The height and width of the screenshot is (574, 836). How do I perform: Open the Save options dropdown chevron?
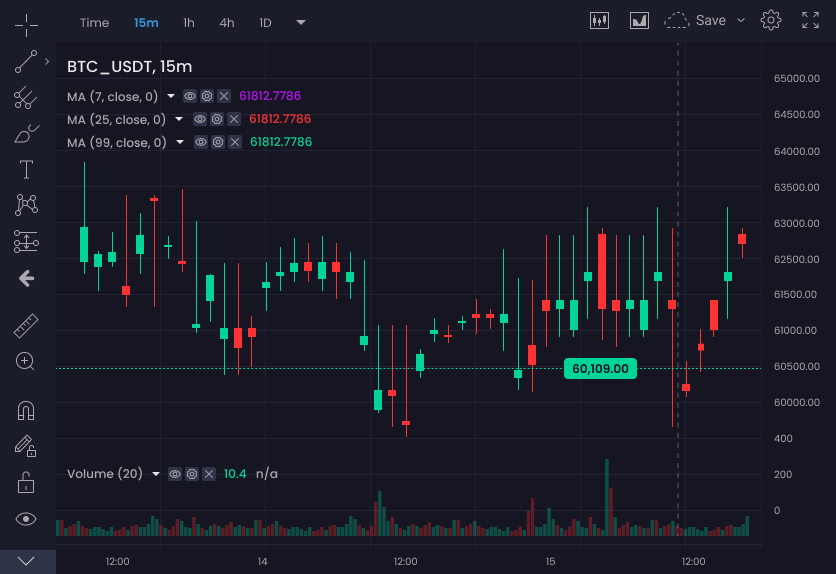click(x=741, y=21)
